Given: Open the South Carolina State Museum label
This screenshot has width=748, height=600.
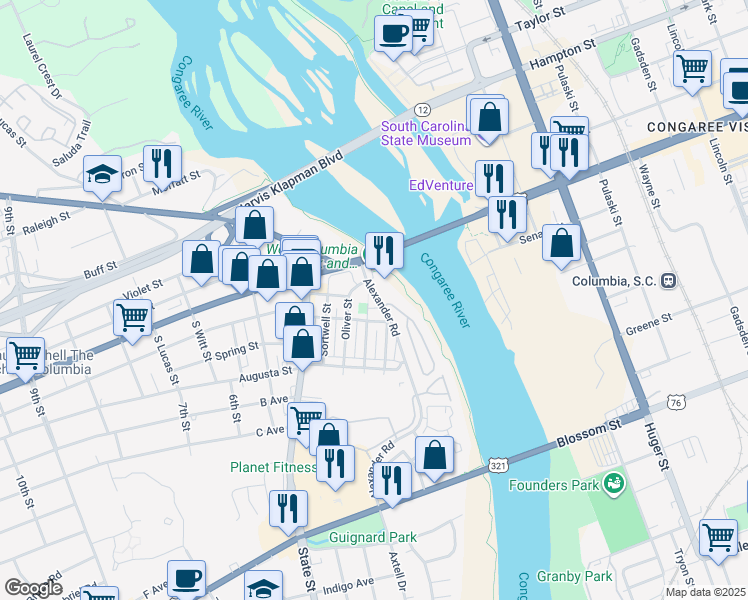Looking at the screenshot, I should pos(426,134).
